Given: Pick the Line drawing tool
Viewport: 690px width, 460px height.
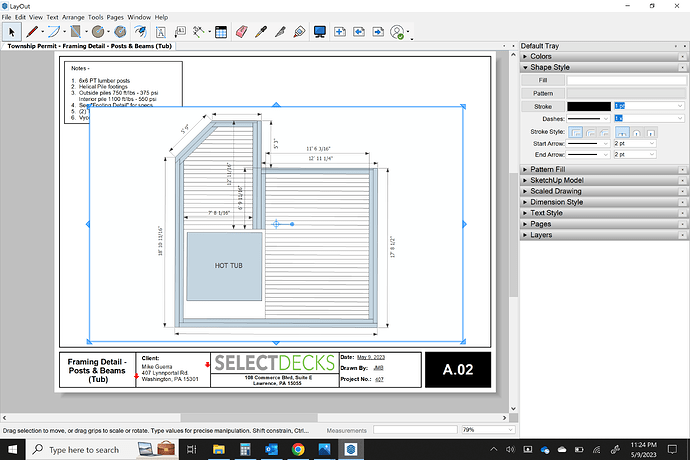Looking at the screenshot, I should pos(32,32).
